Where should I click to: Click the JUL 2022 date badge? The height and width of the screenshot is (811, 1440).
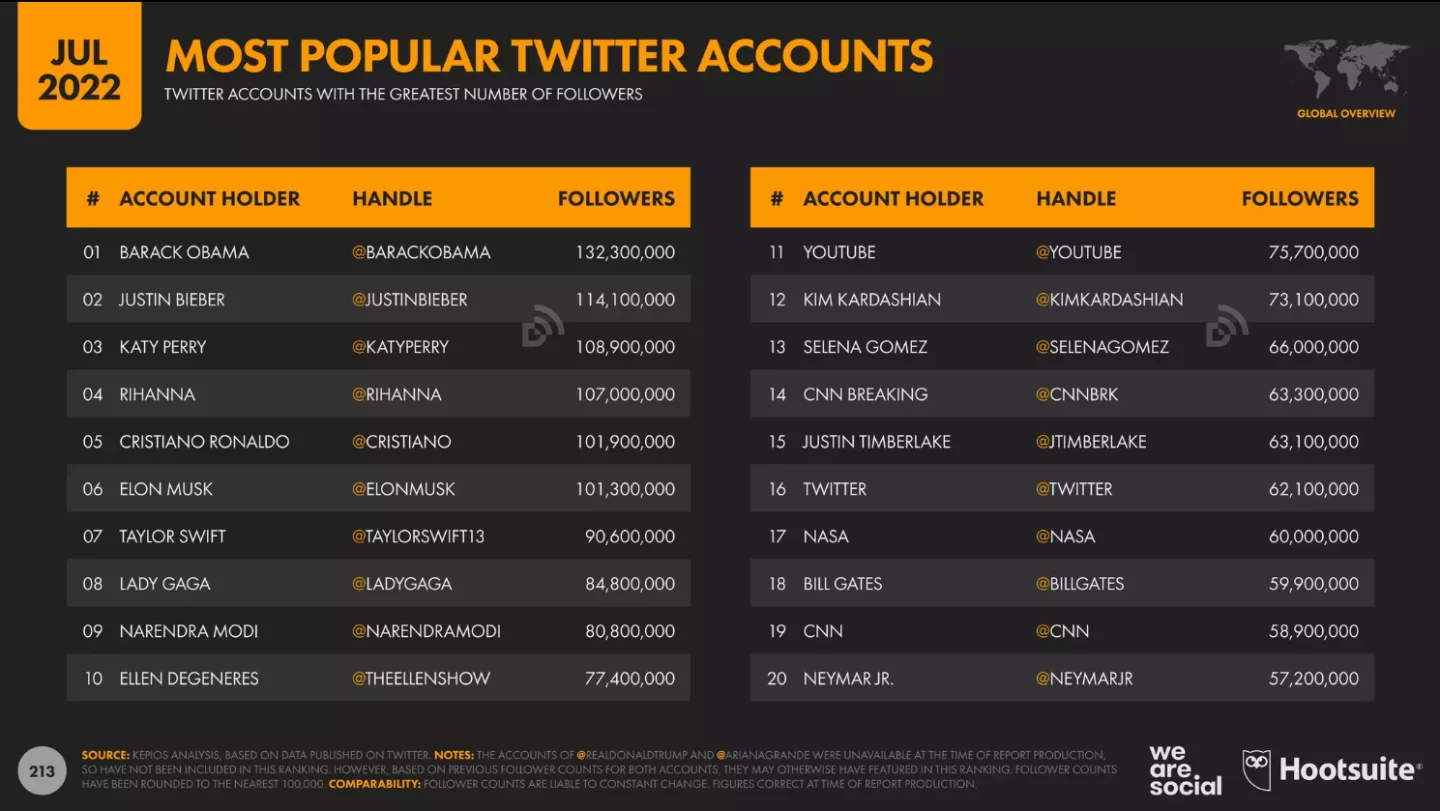(x=79, y=70)
